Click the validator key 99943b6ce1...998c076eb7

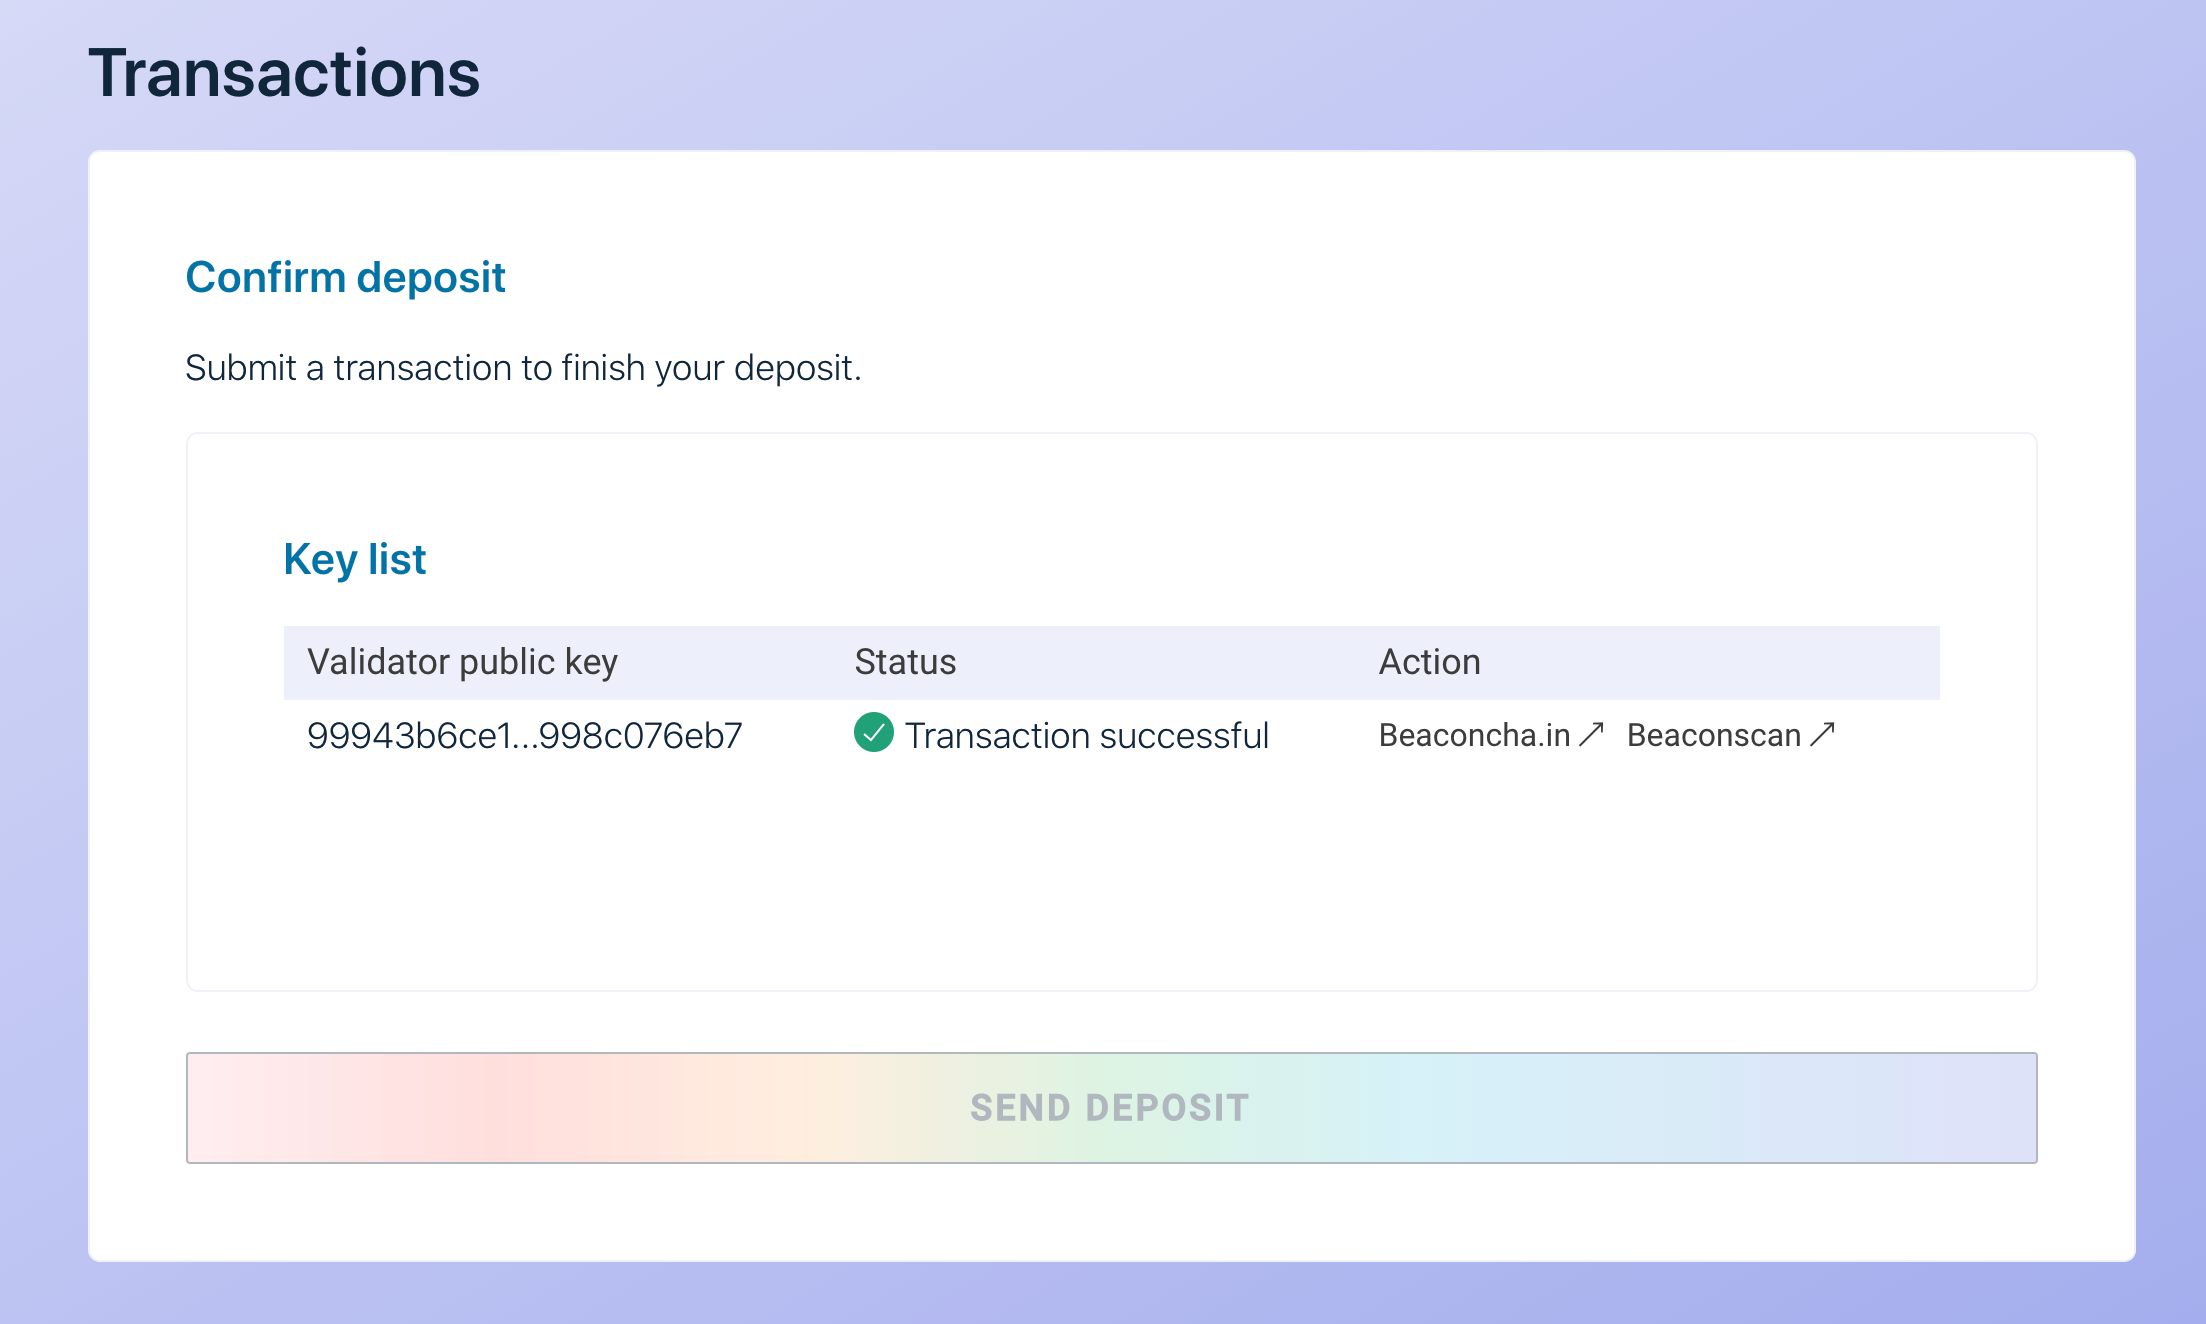click(x=524, y=736)
